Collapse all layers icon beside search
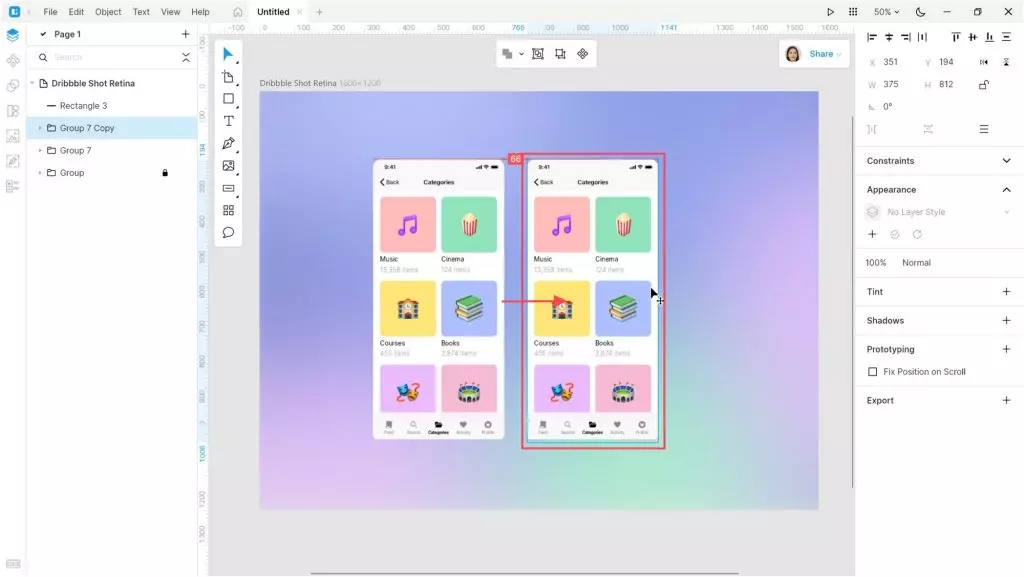Image resolution: width=1024 pixels, height=577 pixels. click(186, 57)
